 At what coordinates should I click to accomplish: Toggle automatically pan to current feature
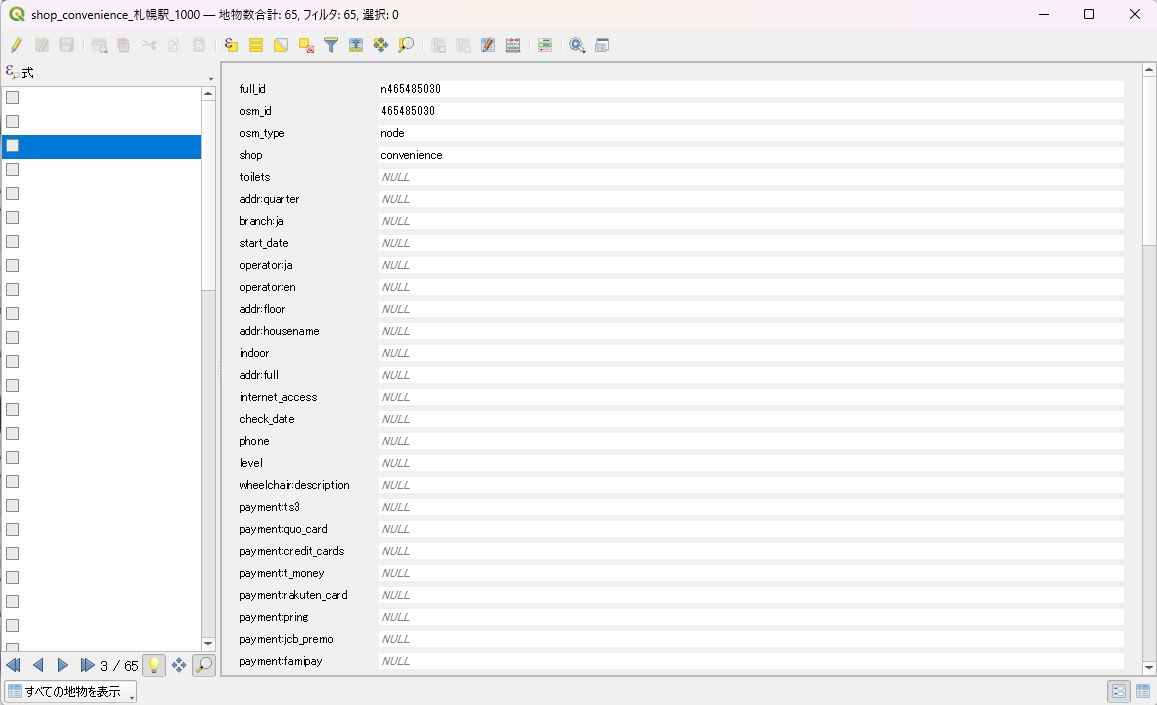coord(179,665)
